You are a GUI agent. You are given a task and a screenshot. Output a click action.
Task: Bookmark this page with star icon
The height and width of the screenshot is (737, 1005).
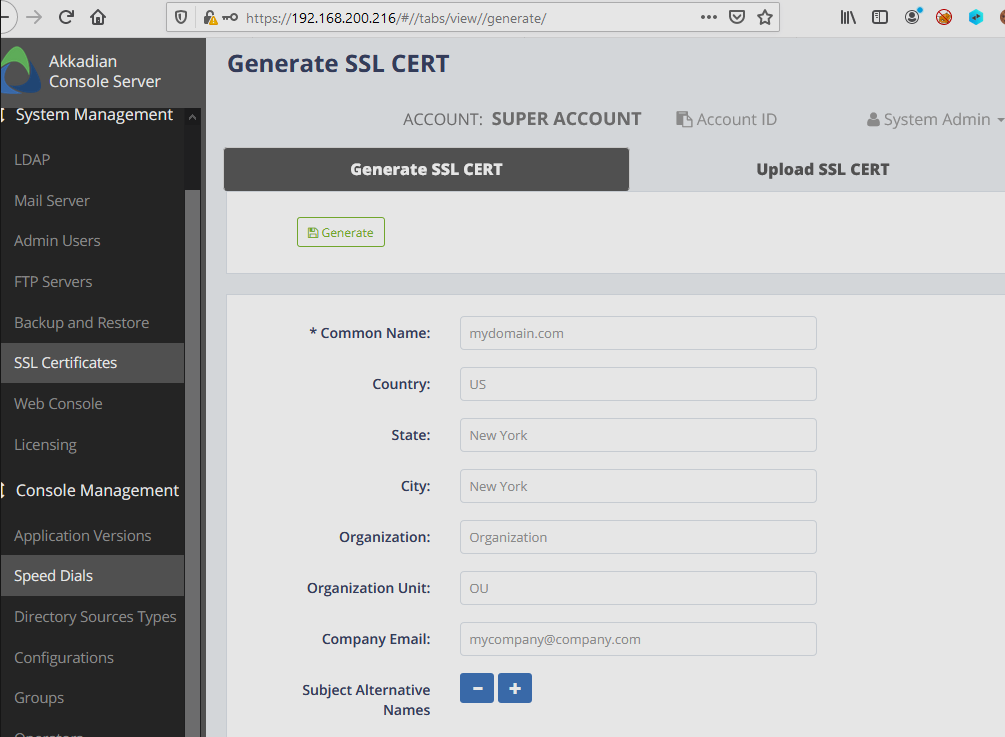click(x=765, y=17)
